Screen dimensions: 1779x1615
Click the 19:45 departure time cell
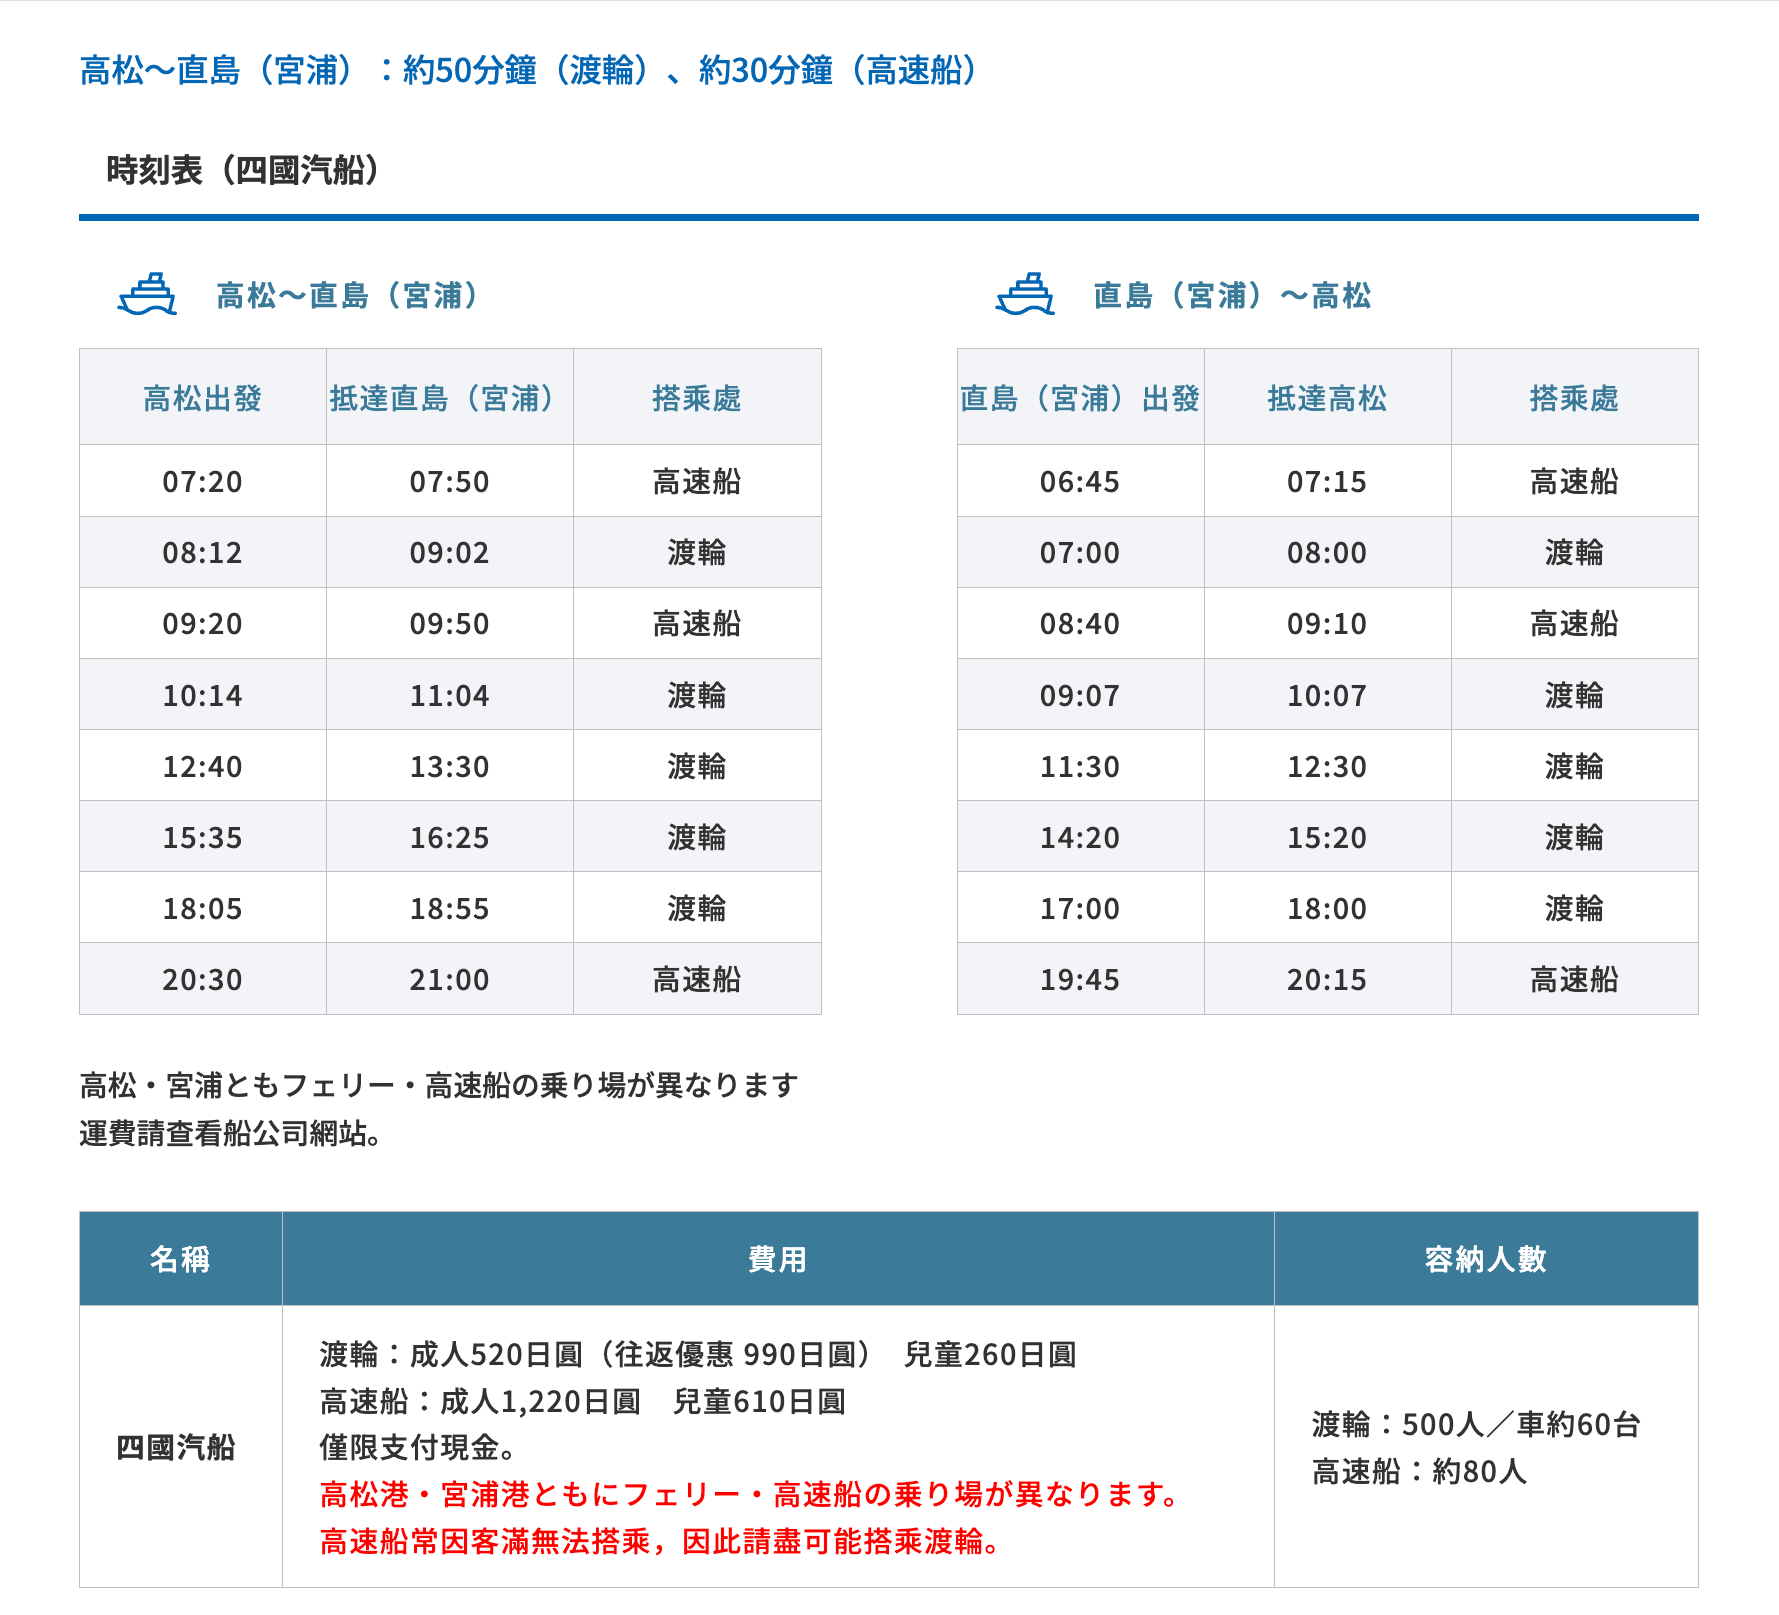click(1079, 980)
